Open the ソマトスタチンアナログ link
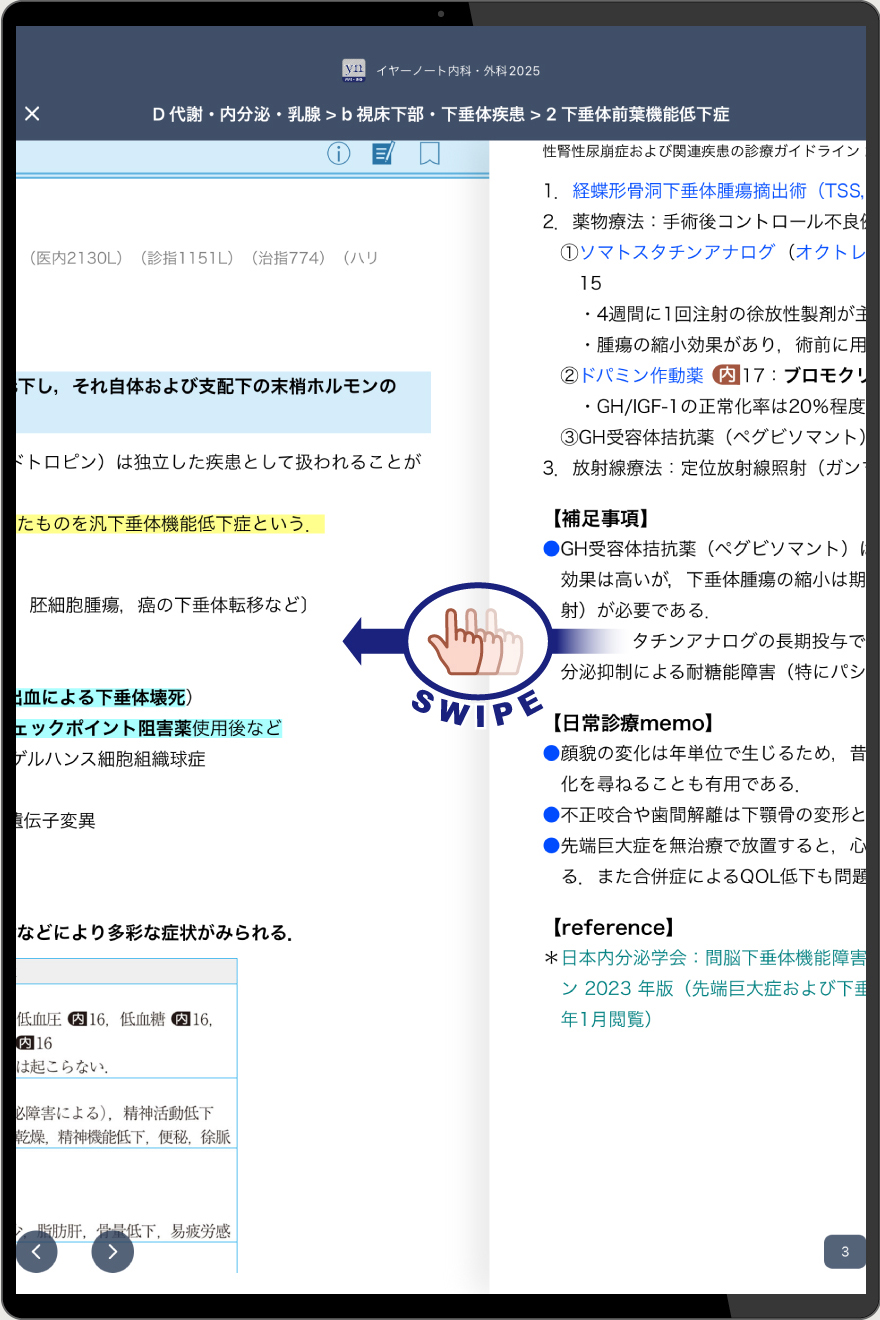Screen dimensions: 880x1320 click(x=677, y=252)
